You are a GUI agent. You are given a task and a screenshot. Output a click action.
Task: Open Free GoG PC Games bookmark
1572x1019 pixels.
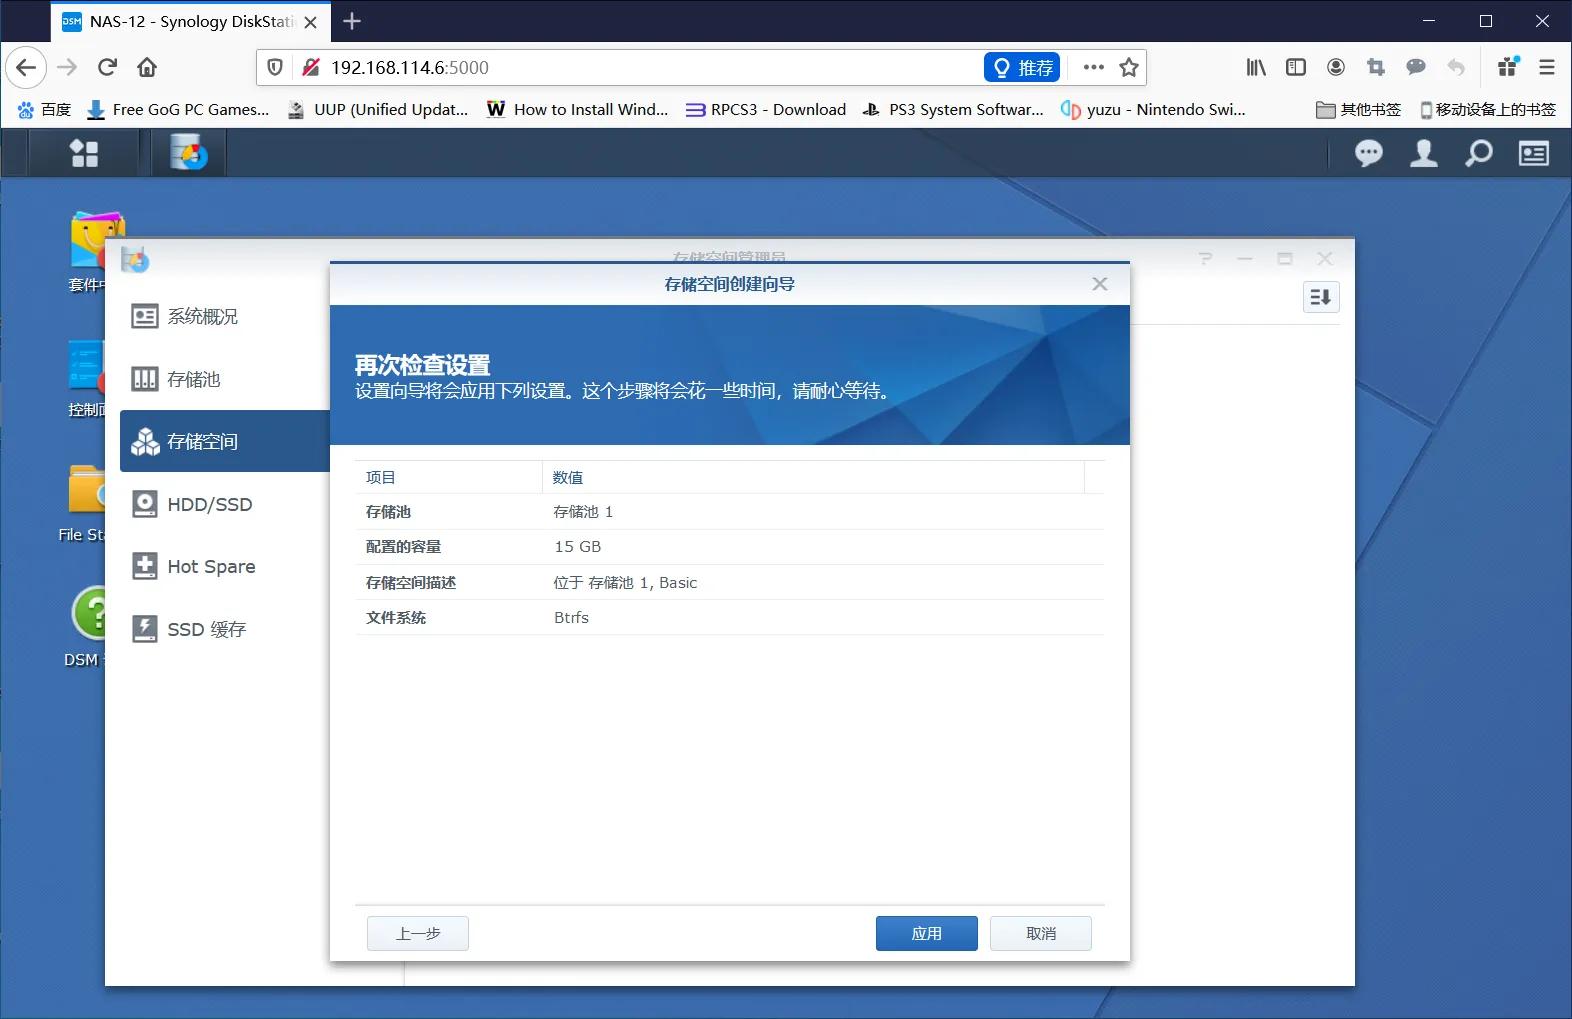coord(178,109)
